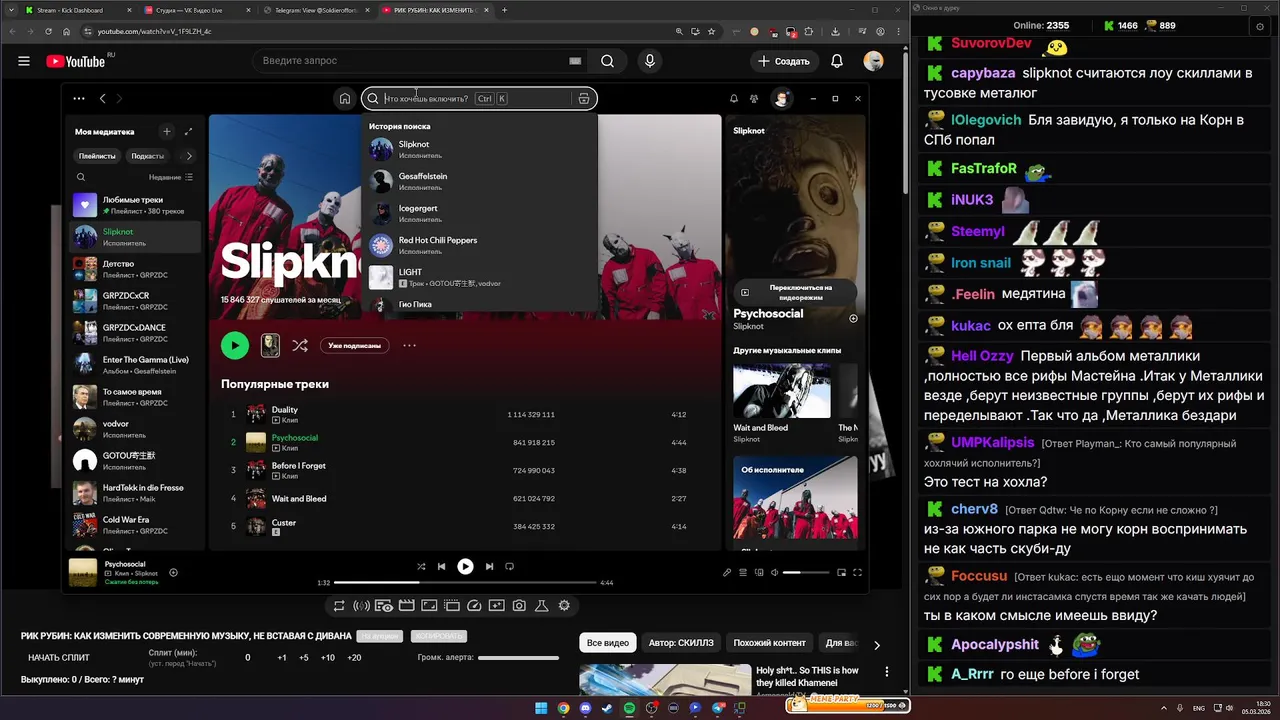Play the Before I Forget track row

(x=465, y=470)
